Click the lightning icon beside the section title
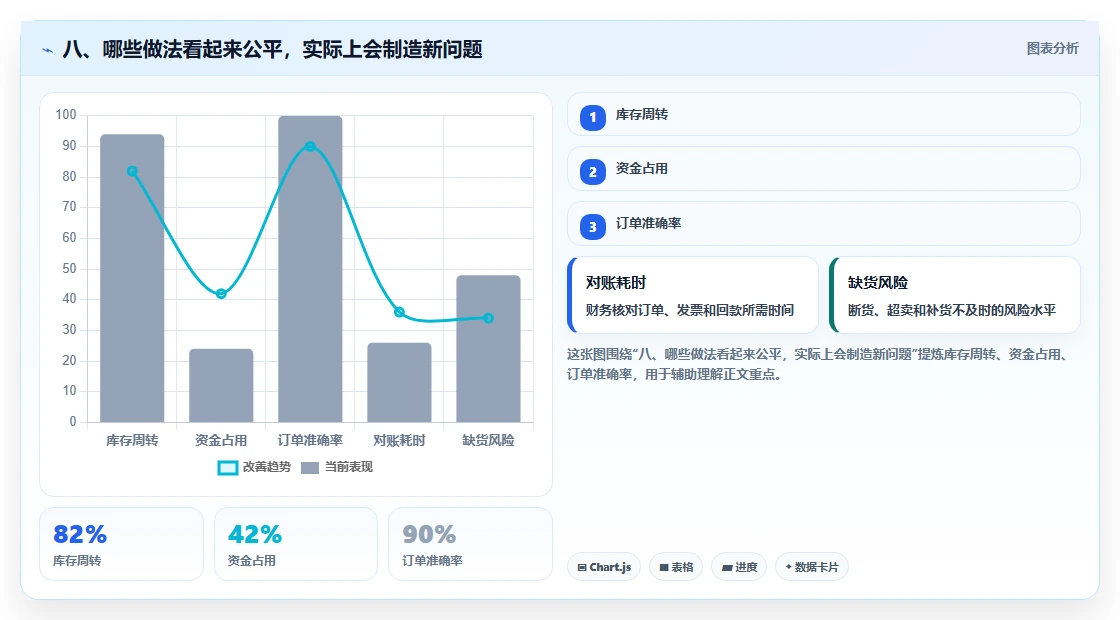1120x620 pixels. pos(48,50)
